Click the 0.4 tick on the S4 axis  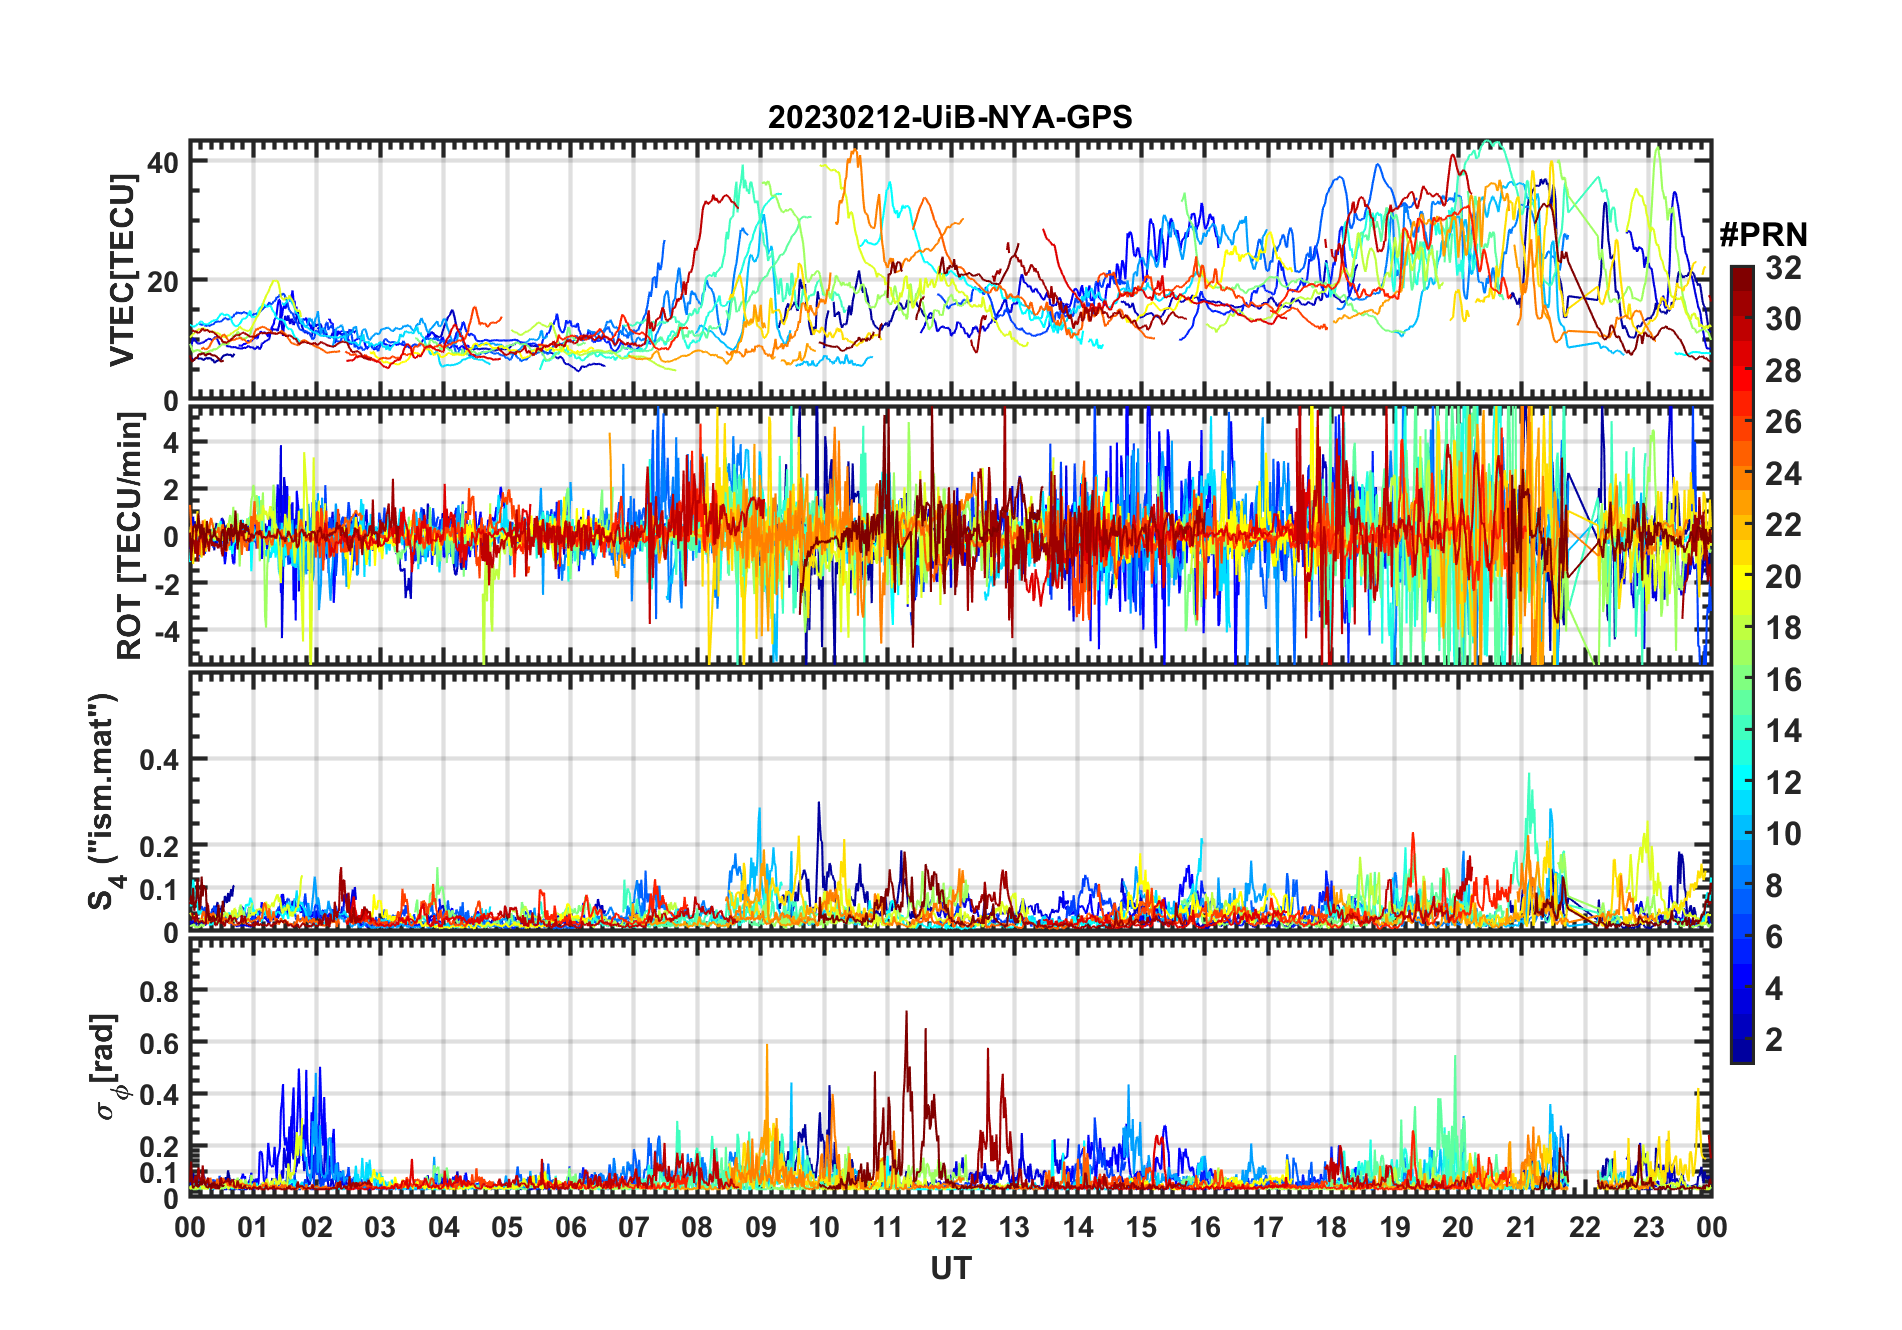pos(159,759)
